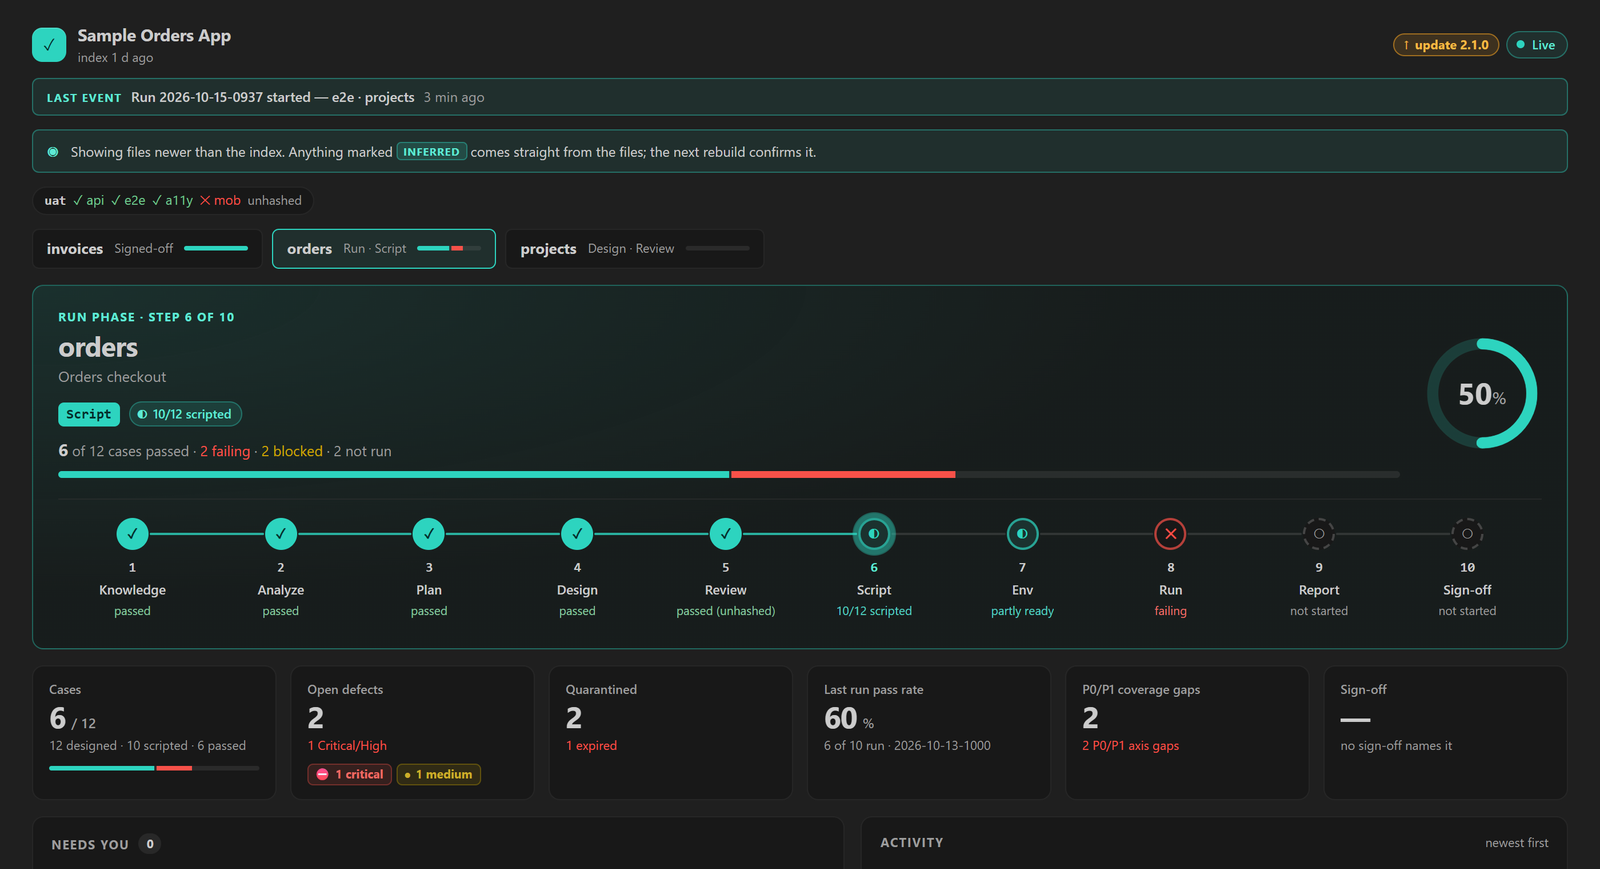Screen dimensions: 1600x869
Task: Open the Open defects card
Action: pos(412,733)
